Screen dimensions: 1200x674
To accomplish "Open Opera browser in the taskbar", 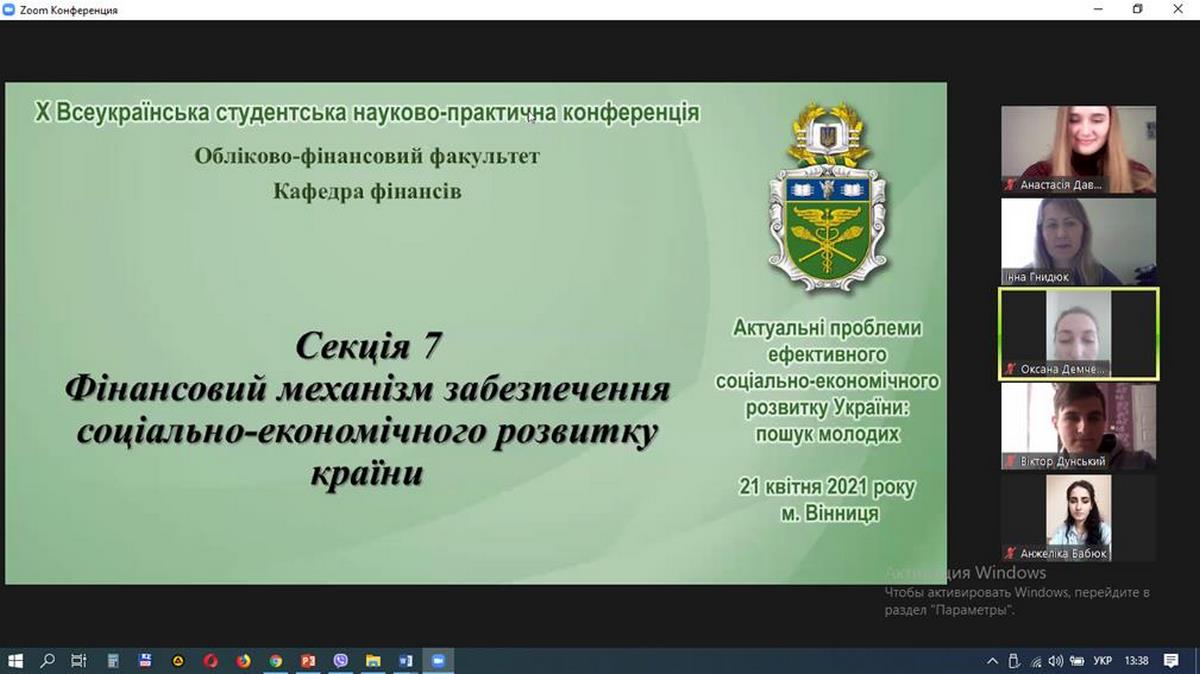I will pos(211,661).
